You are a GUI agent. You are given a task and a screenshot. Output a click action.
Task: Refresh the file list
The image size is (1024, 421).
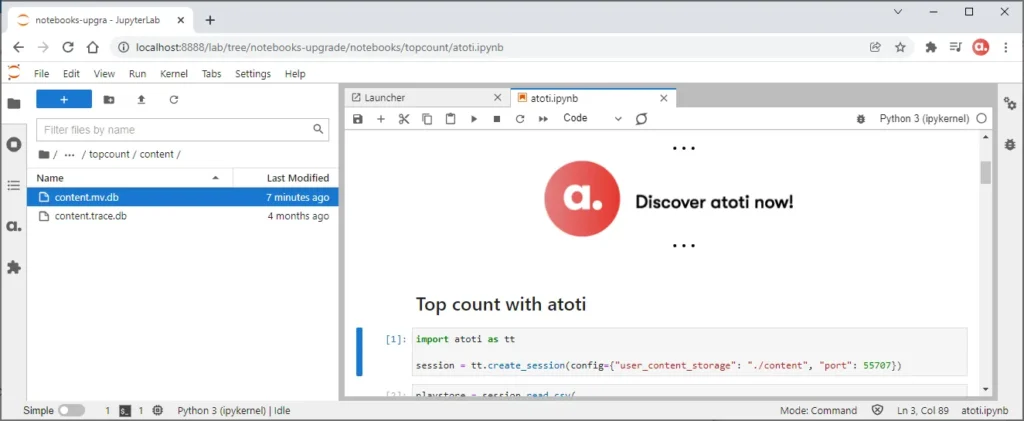pyautogui.click(x=174, y=99)
